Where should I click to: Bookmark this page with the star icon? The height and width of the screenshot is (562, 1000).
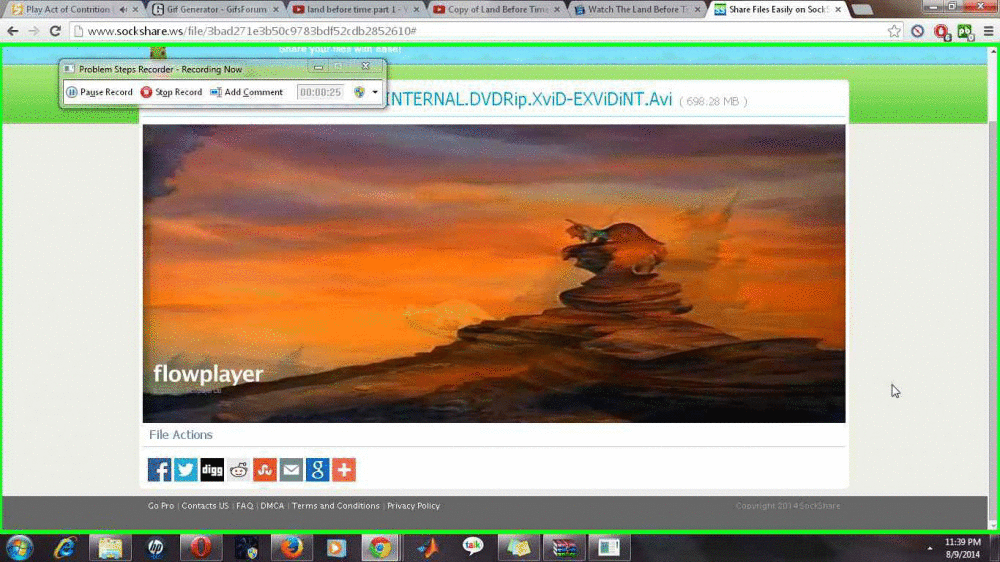[x=894, y=31]
